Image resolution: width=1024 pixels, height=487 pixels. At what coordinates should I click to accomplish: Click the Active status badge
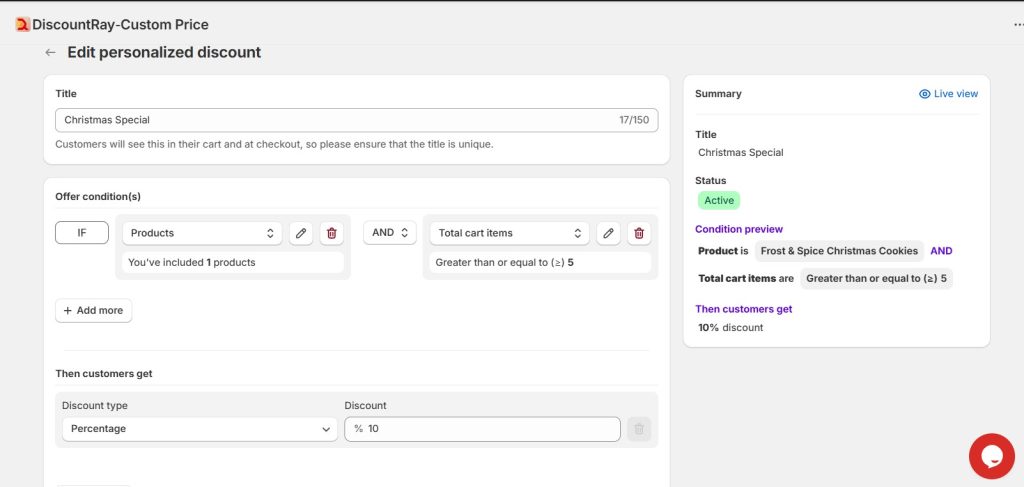[718, 200]
